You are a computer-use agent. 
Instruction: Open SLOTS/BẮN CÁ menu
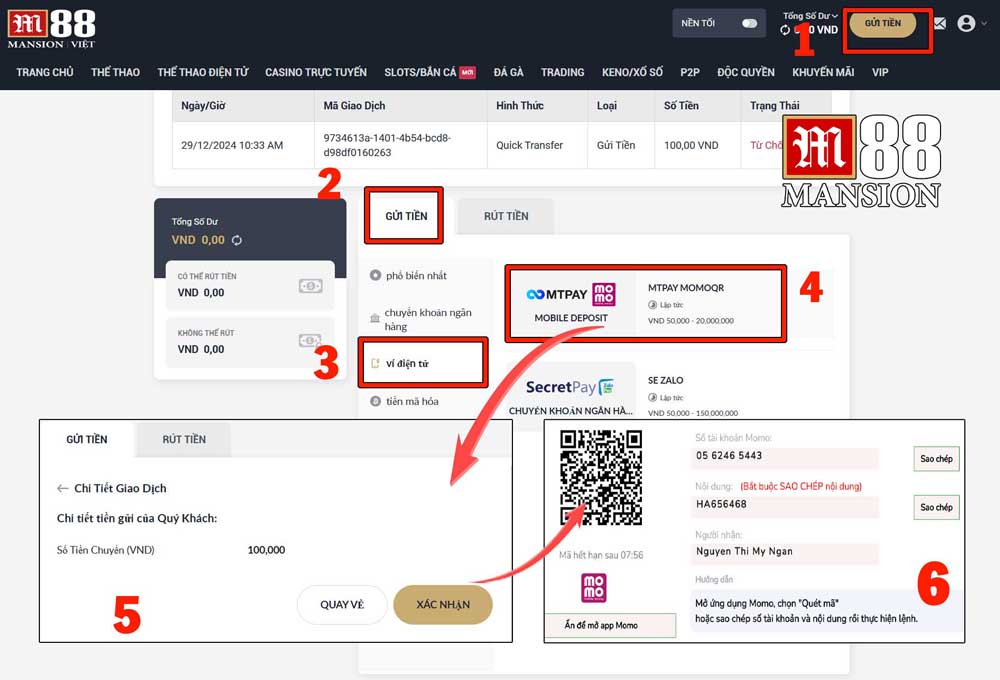point(429,72)
